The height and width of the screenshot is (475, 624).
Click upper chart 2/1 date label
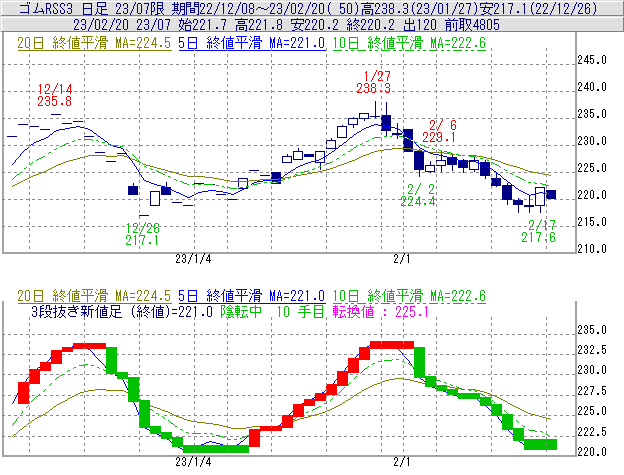tap(402, 259)
